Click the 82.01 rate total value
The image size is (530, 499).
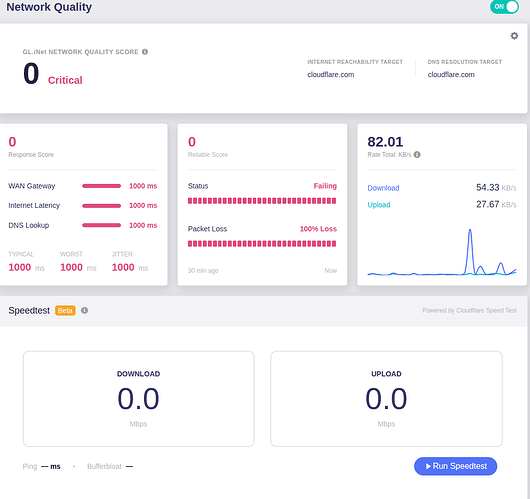coord(385,142)
